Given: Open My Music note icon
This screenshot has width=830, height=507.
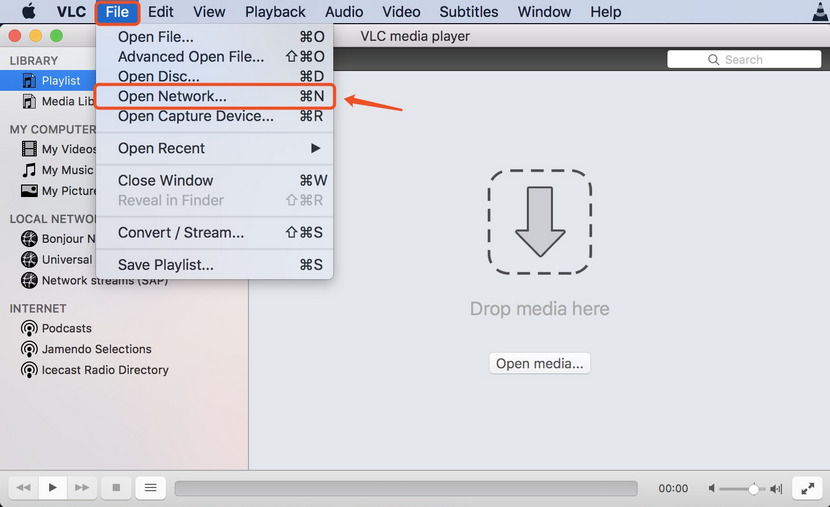Looking at the screenshot, I should tap(29, 170).
